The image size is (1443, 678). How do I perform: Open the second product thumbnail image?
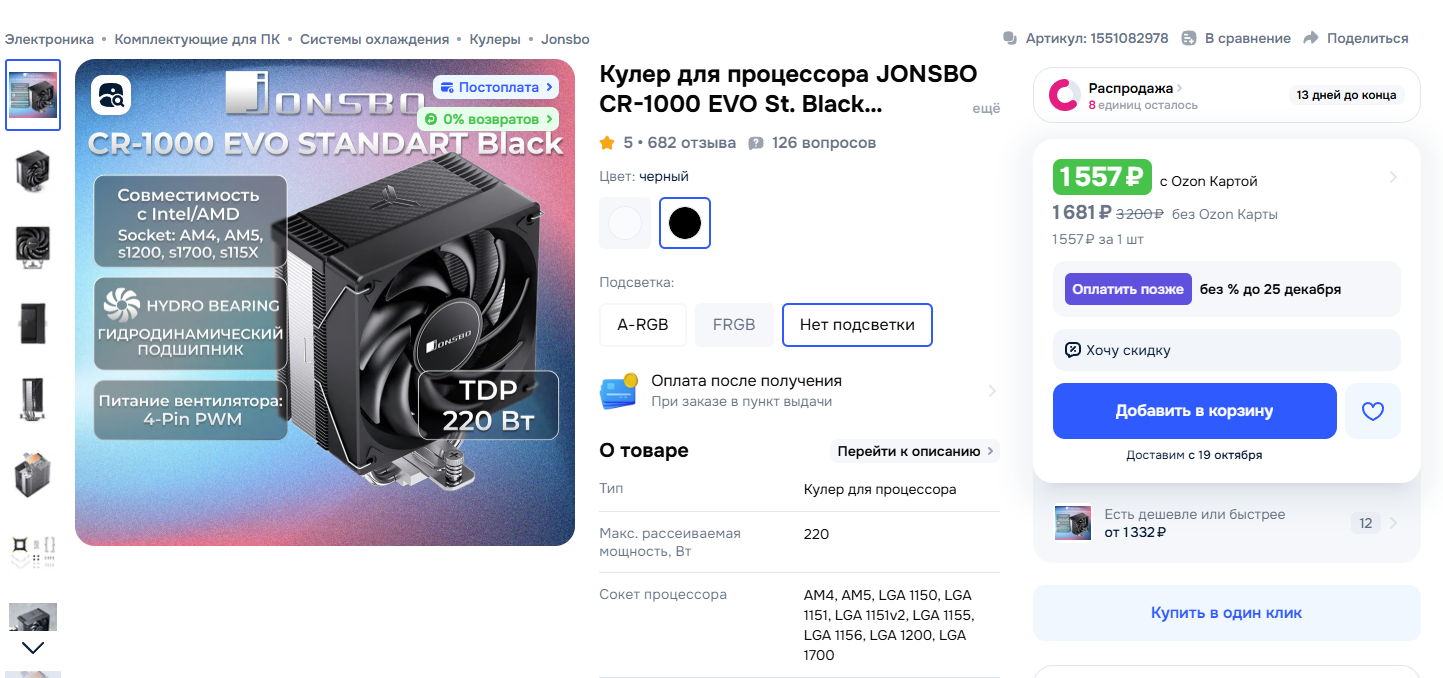[x=33, y=170]
